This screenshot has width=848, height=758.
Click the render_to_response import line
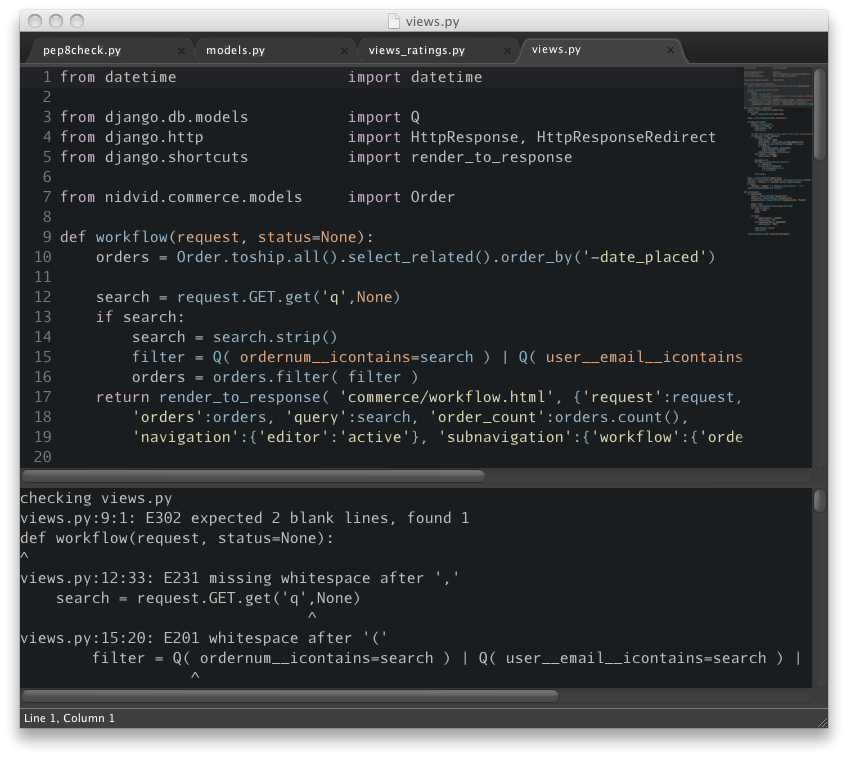pyautogui.click(x=300, y=157)
